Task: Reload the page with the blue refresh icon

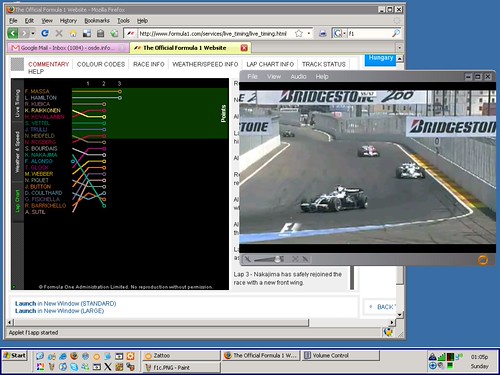Action: [x=45, y=33]
